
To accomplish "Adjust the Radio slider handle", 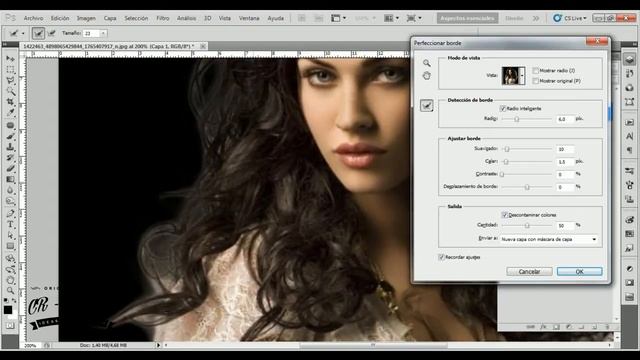I will [x=517, y=119].
